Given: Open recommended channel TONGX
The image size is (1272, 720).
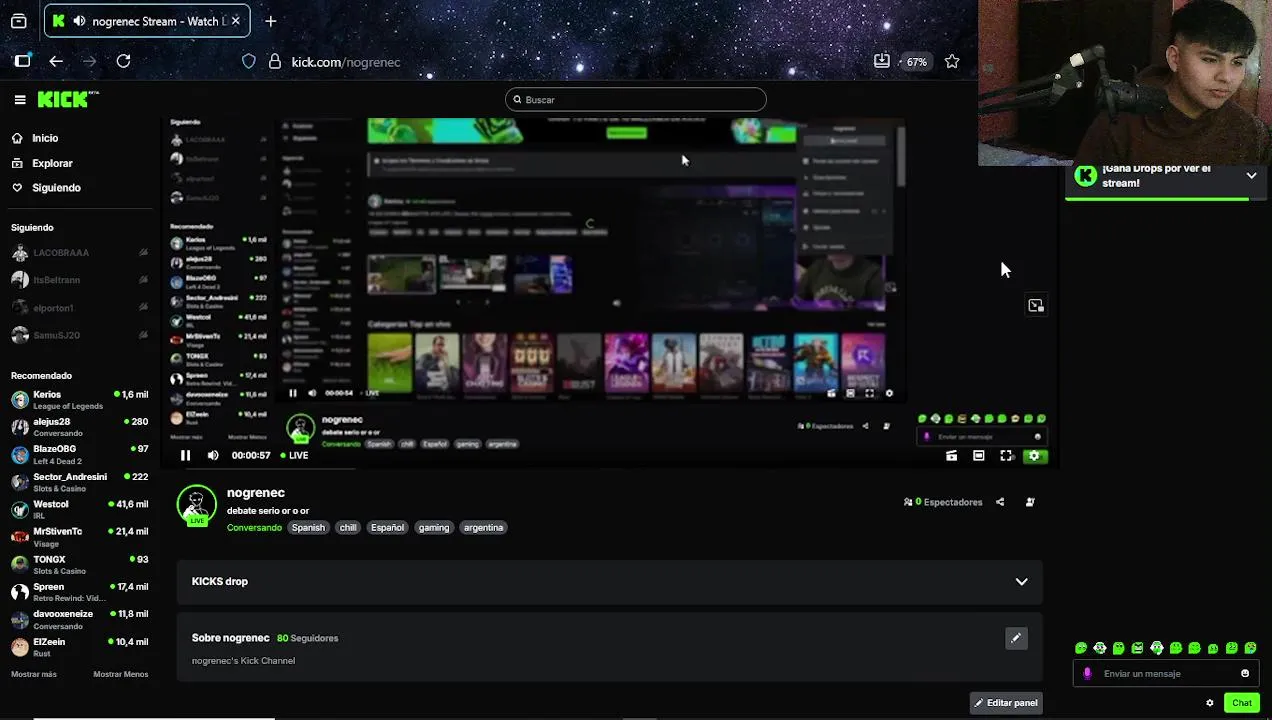Looking at the screenshot, I should (80, 565).
